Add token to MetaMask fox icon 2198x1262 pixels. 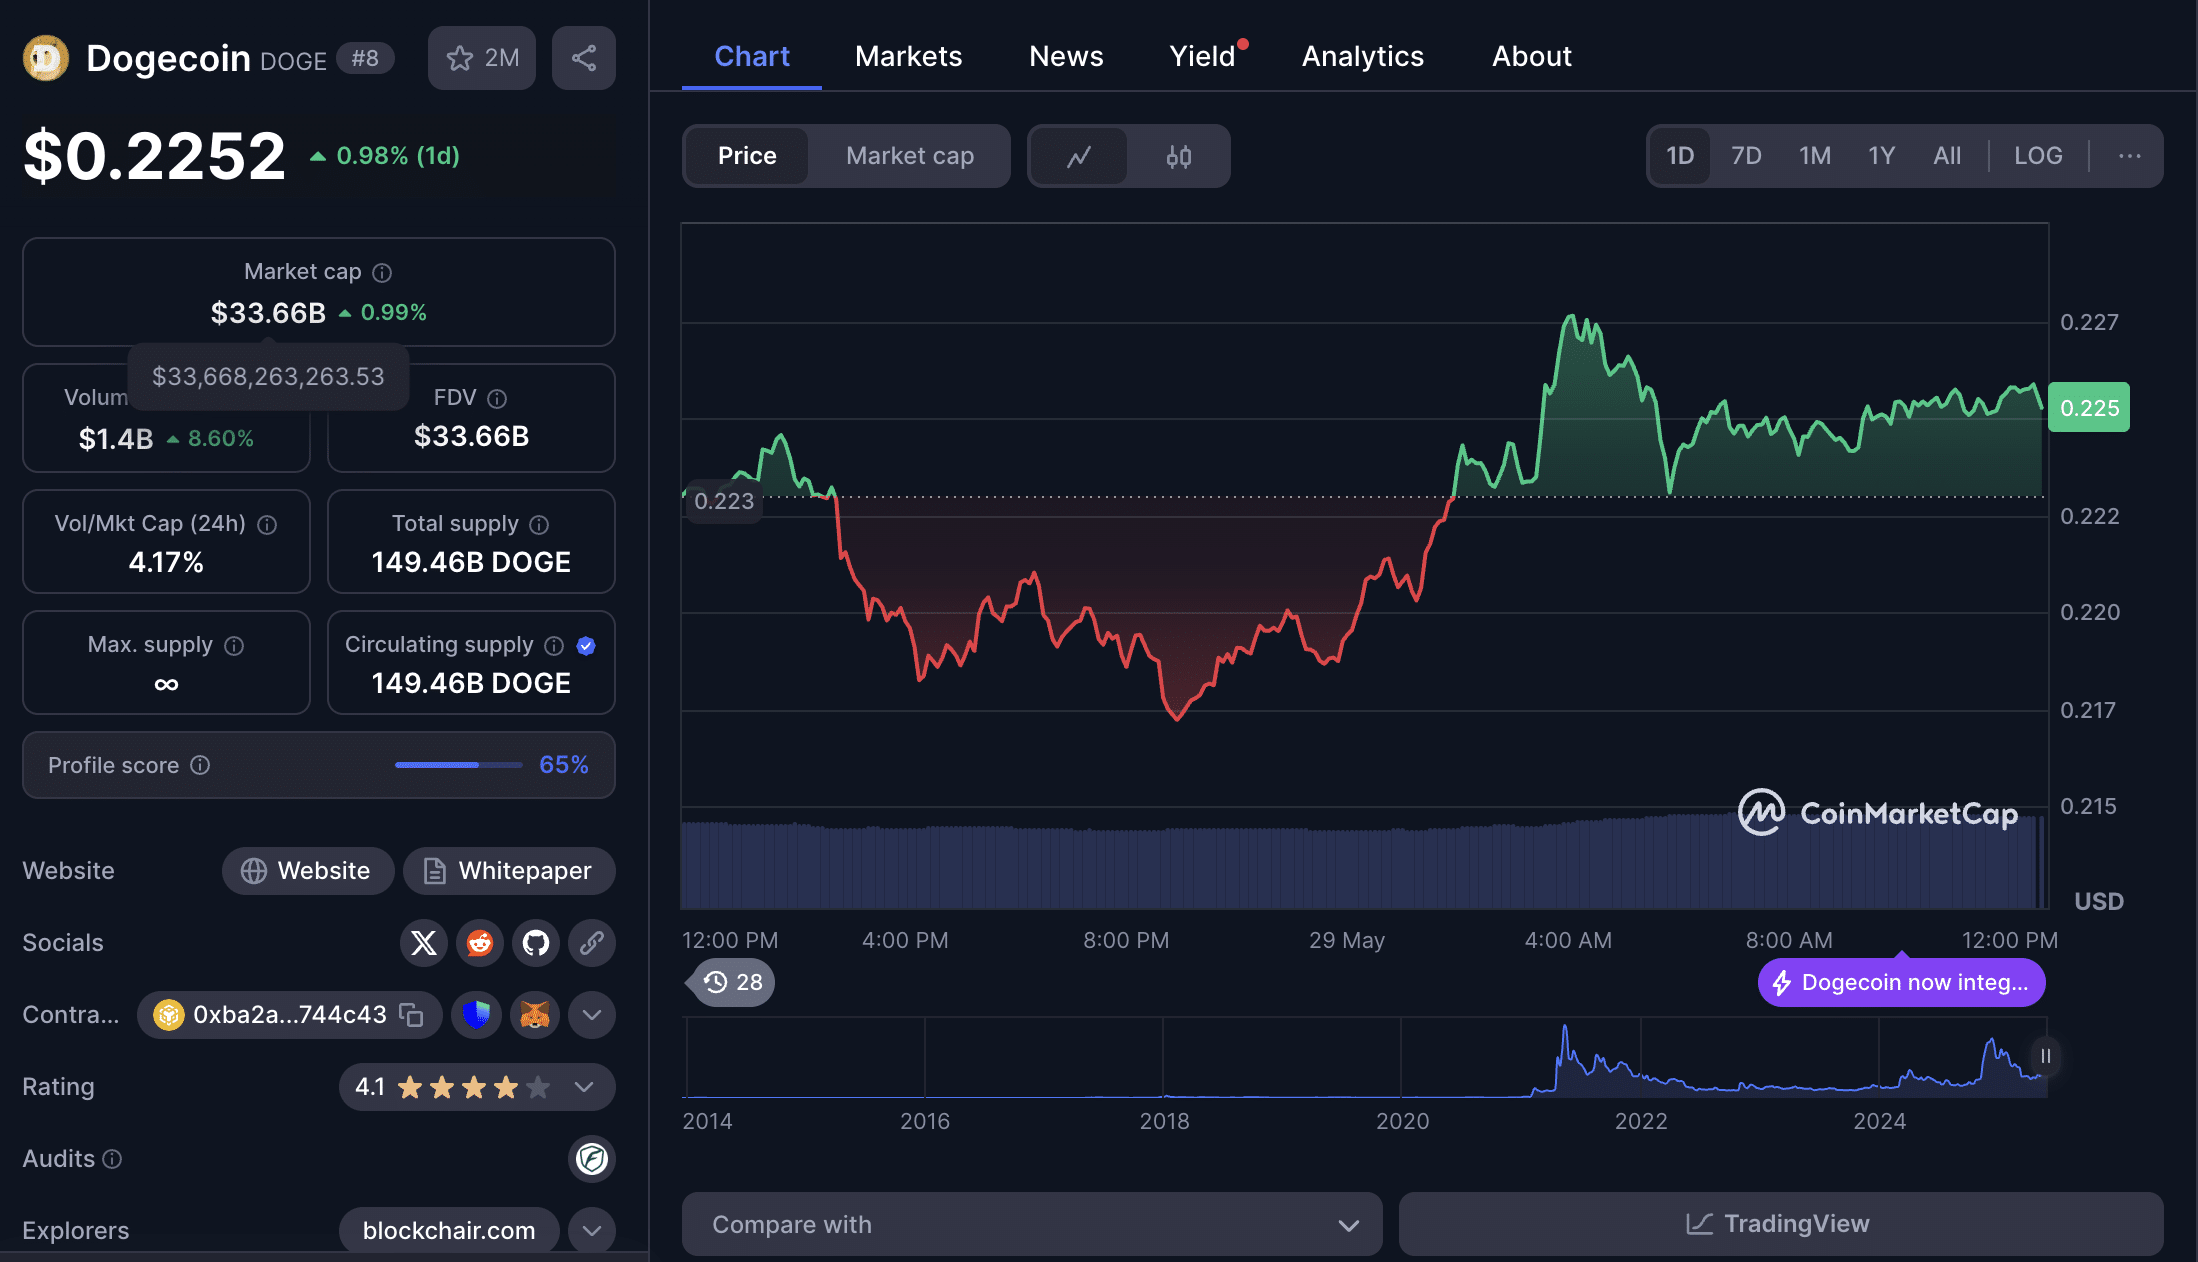coord(535,1015)
